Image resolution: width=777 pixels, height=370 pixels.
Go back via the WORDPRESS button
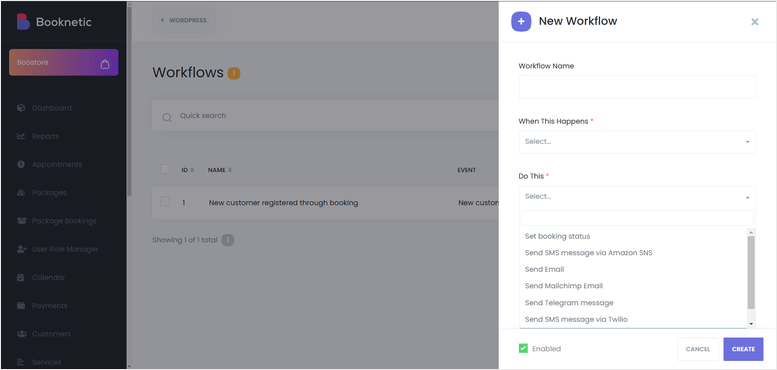pyautogui.click(x=184, y=20)
